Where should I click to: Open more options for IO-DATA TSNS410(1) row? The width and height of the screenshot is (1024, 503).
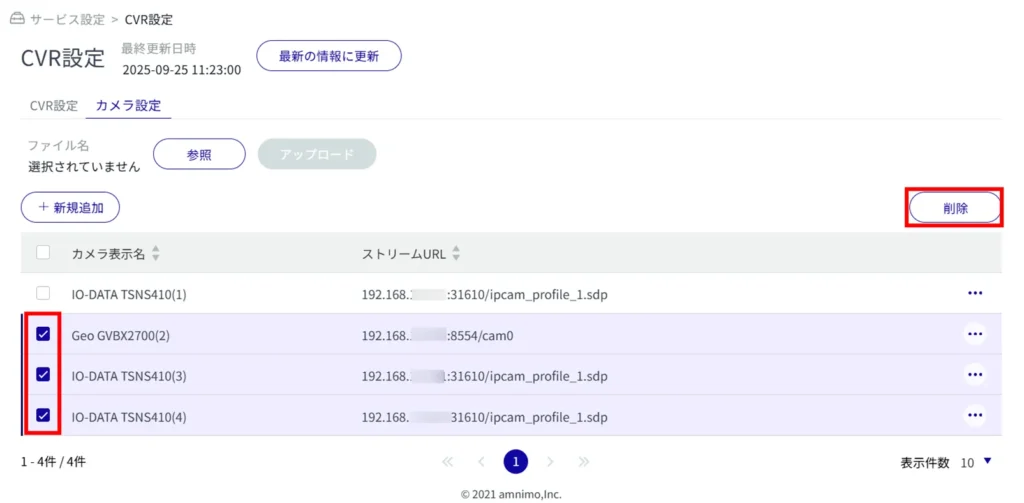tap(974, 293)
